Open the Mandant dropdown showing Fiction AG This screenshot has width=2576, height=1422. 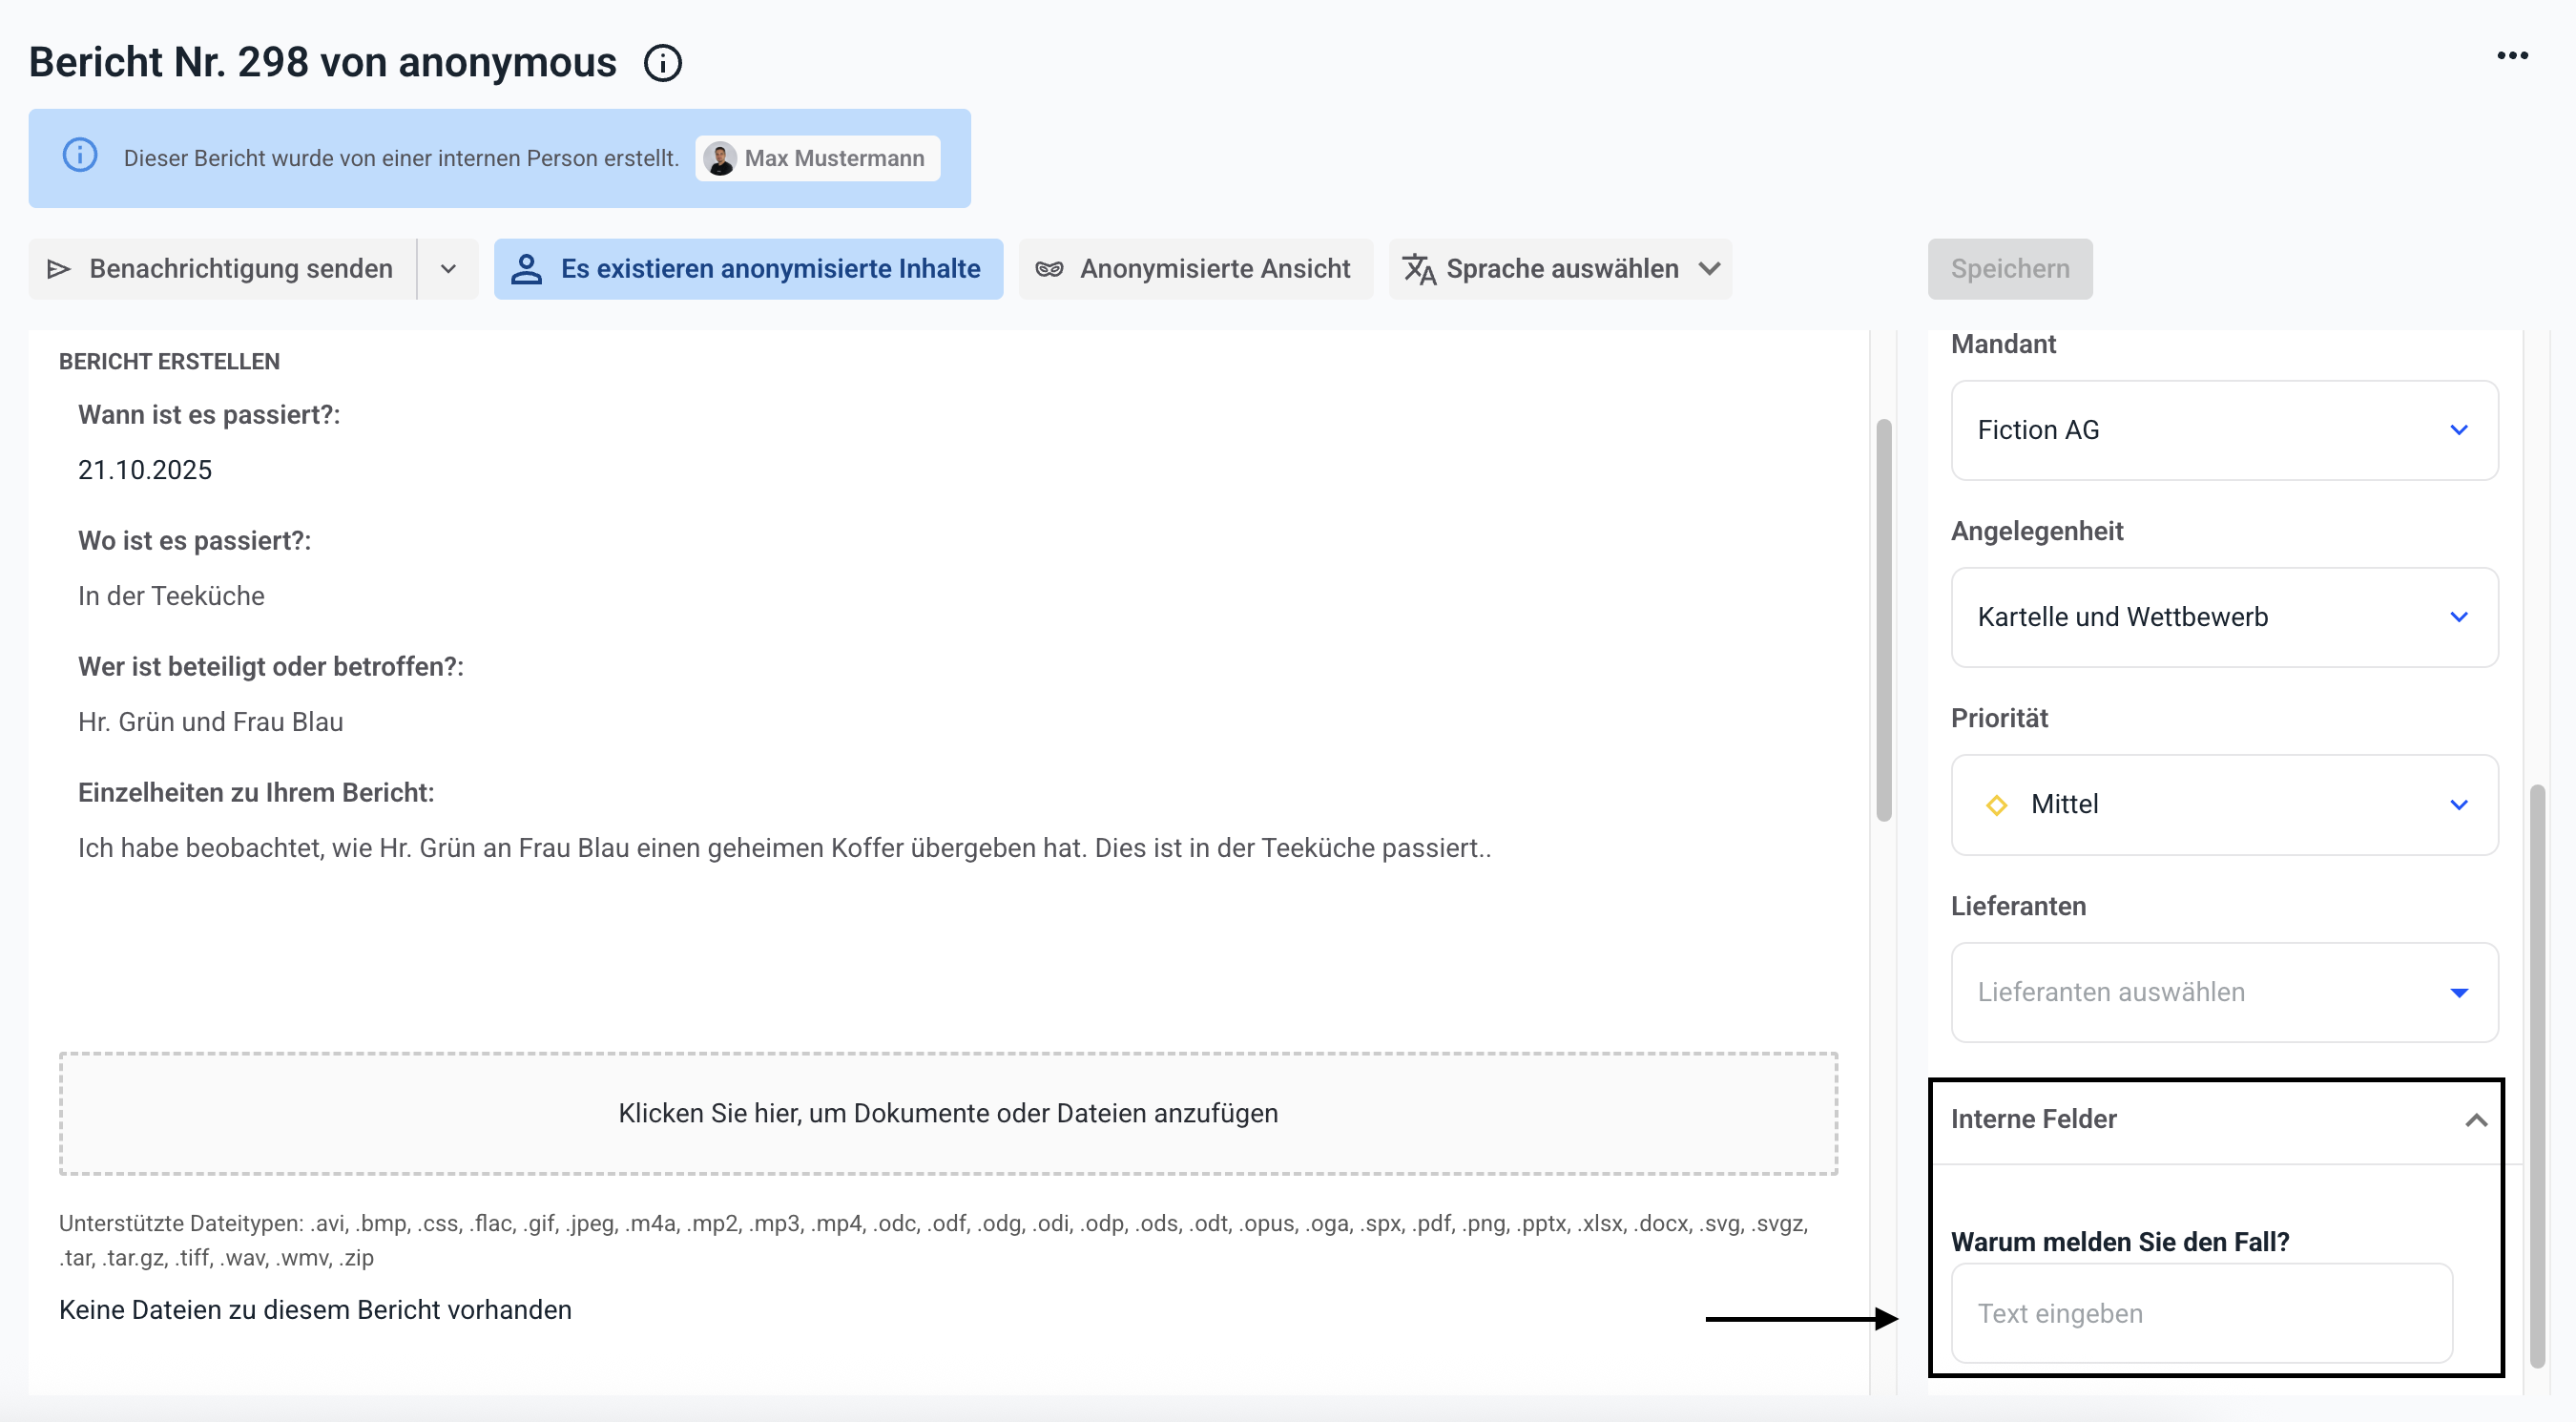2223,430
